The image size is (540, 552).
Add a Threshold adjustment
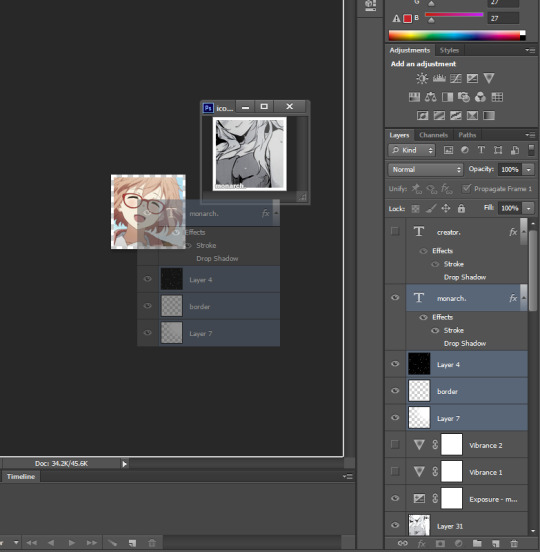tap(456, 115)
